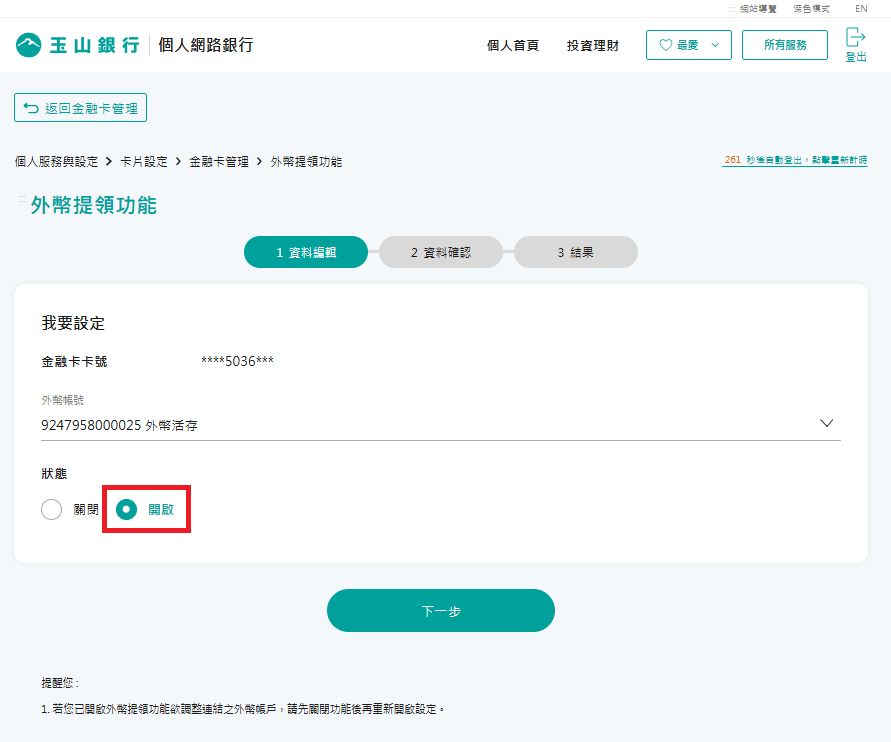891x742 pixels.
Task: Click the 外幣提領功能 page title
Action: click(x=94, y=205)
